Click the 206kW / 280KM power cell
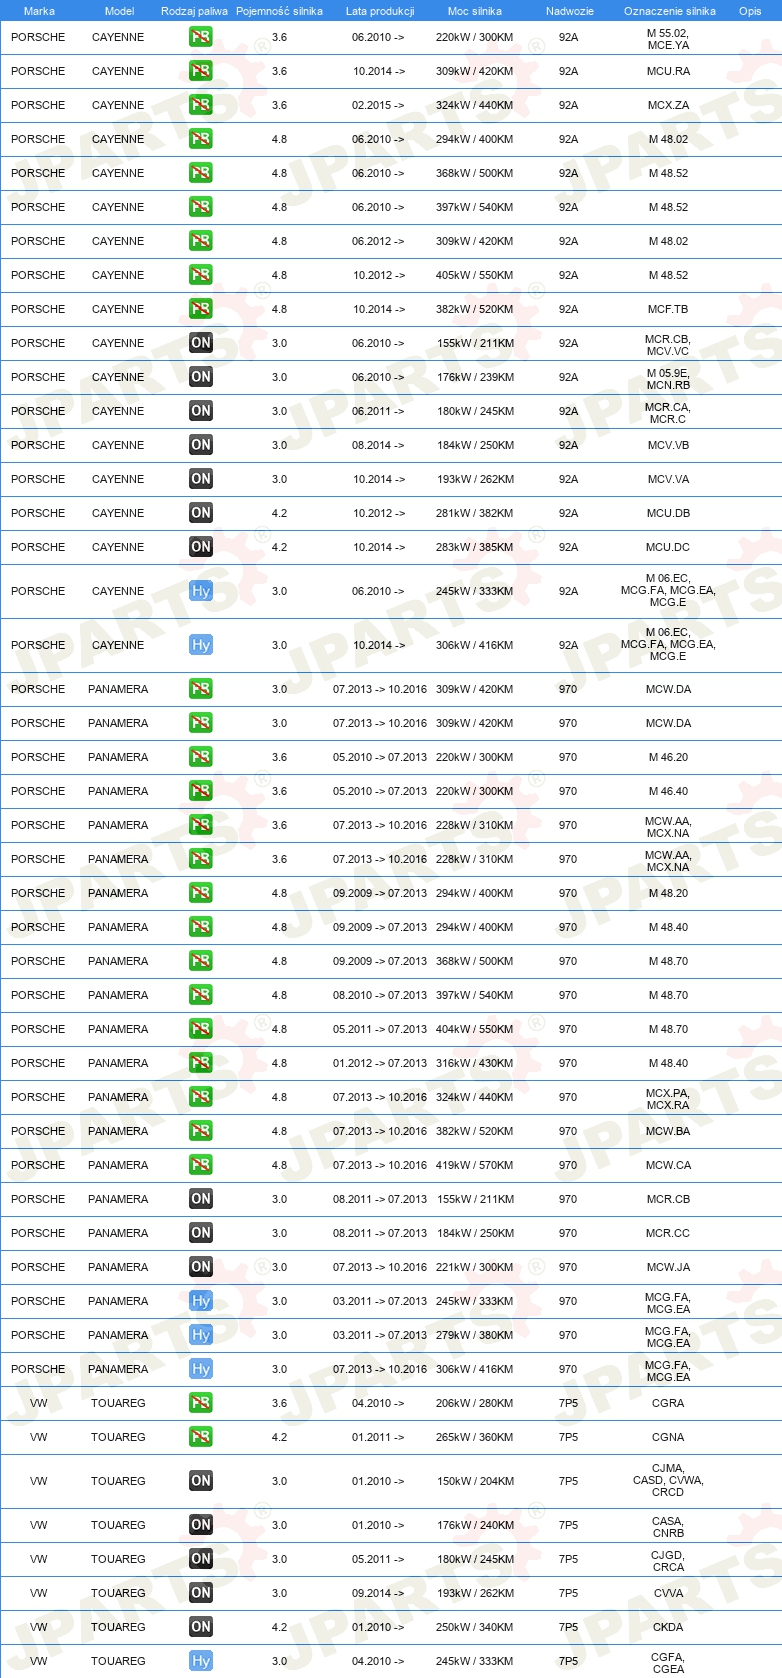The width and height of the screenshot is (782, 1678). point(475,1403)
